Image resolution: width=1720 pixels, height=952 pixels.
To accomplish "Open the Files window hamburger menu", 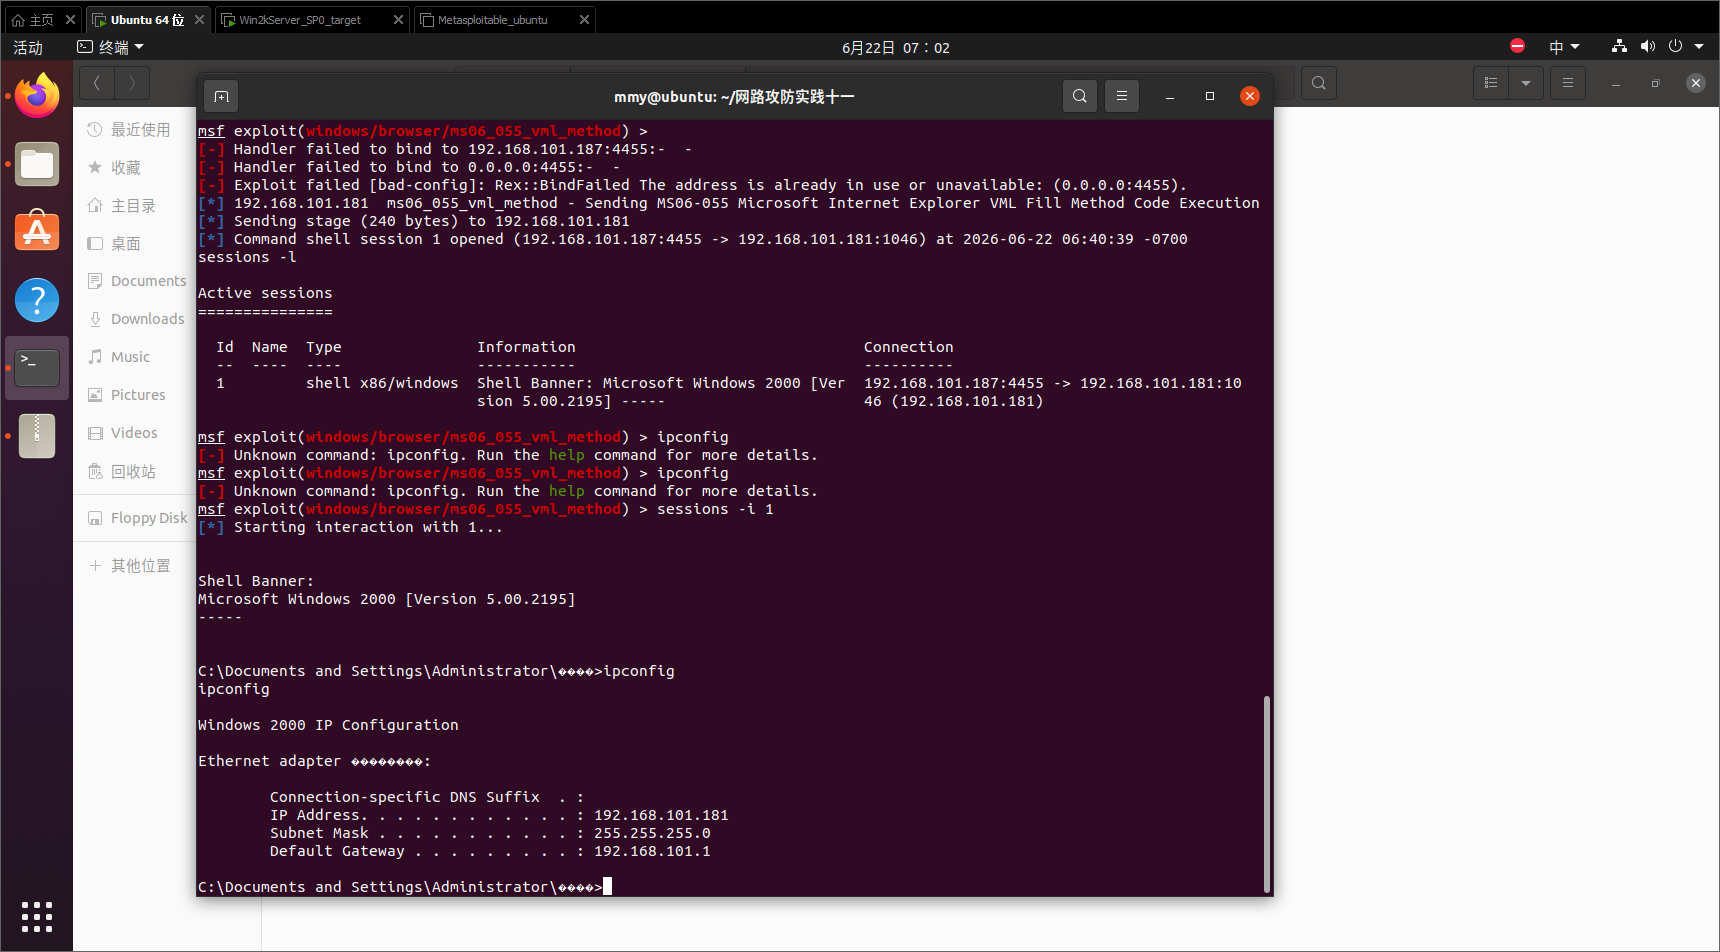I will click(1568, 83).
